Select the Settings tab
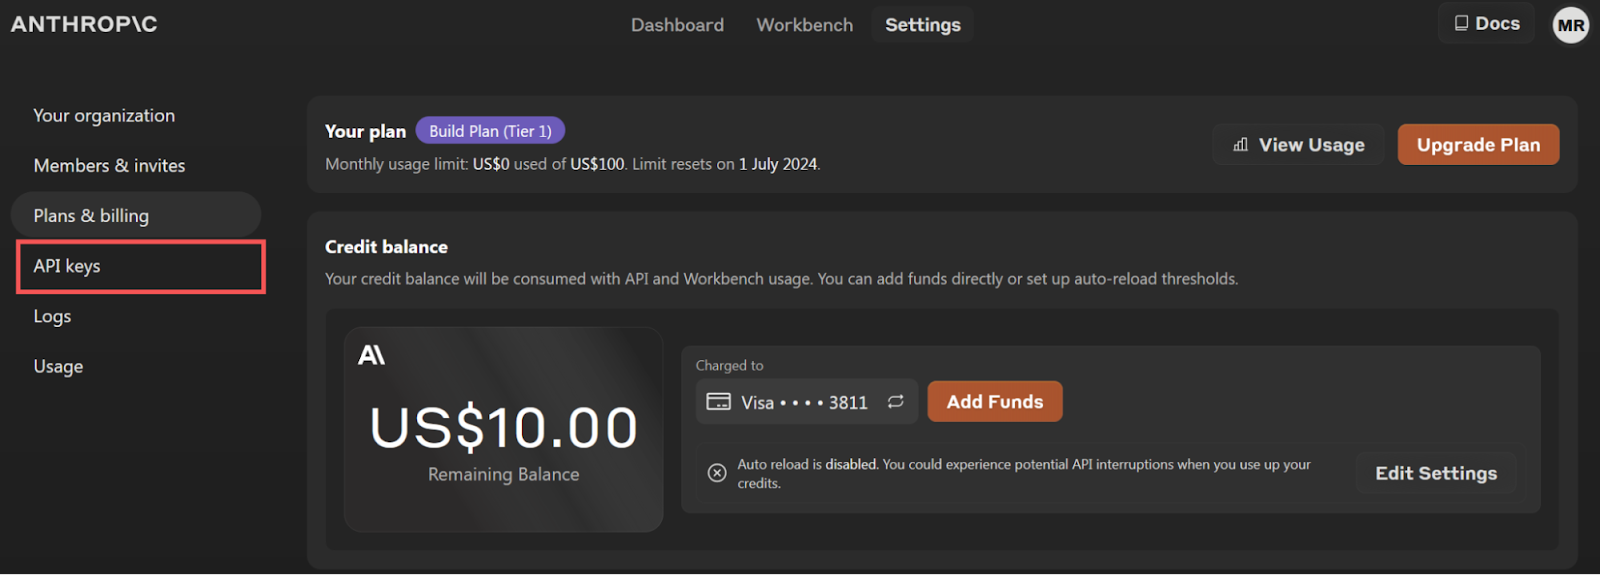 922,25
